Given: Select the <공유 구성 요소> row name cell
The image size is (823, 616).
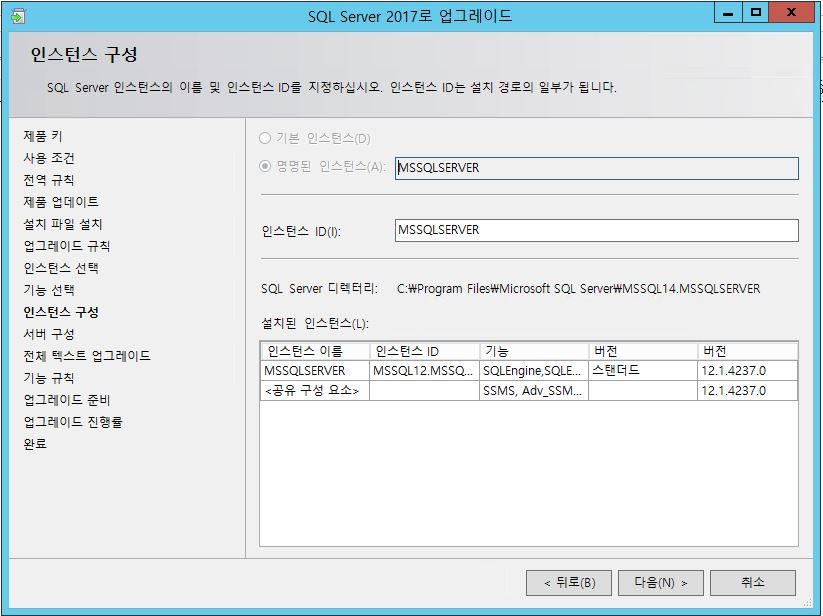Looking at the screenshot, I should tap(315, 390).
